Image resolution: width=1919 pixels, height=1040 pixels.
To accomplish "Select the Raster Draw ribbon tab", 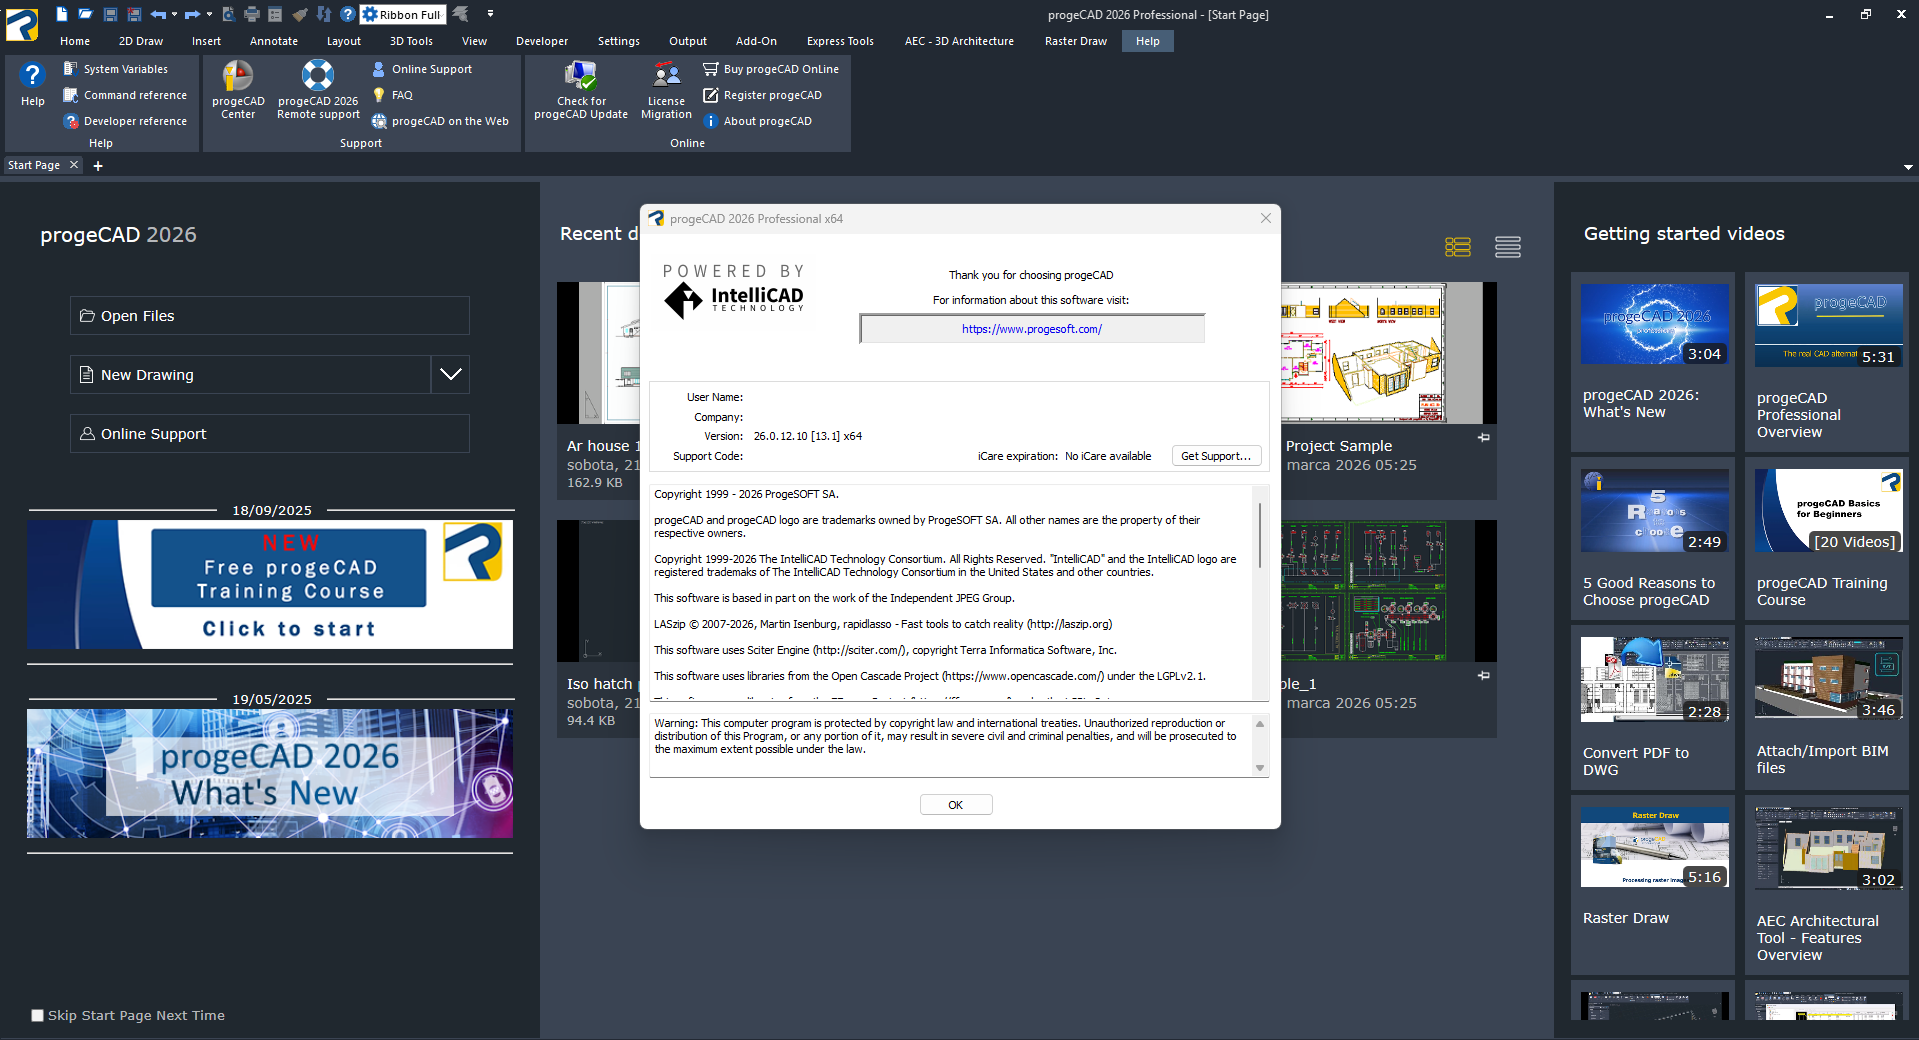I will pyautogui.click(x=1076, y=41).
